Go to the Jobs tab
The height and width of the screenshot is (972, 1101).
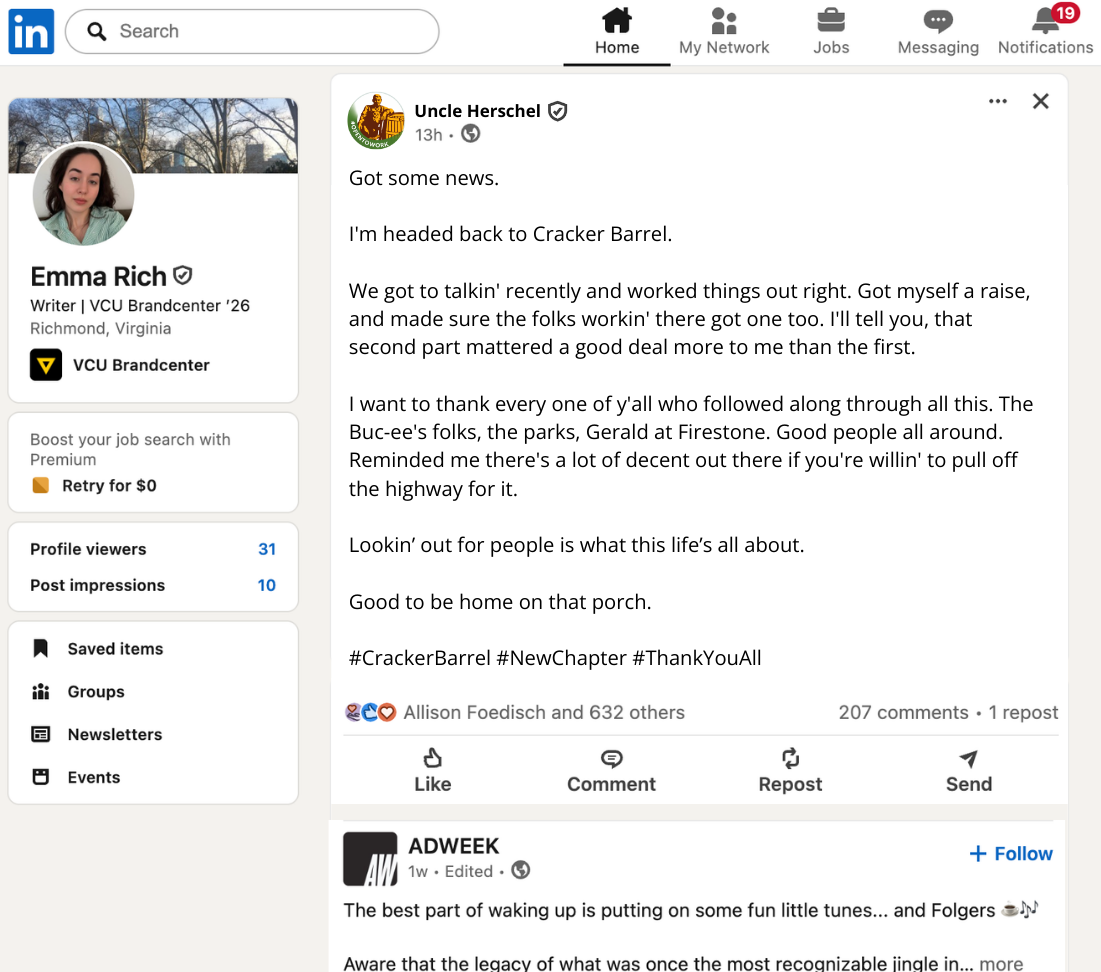[831, 32]
